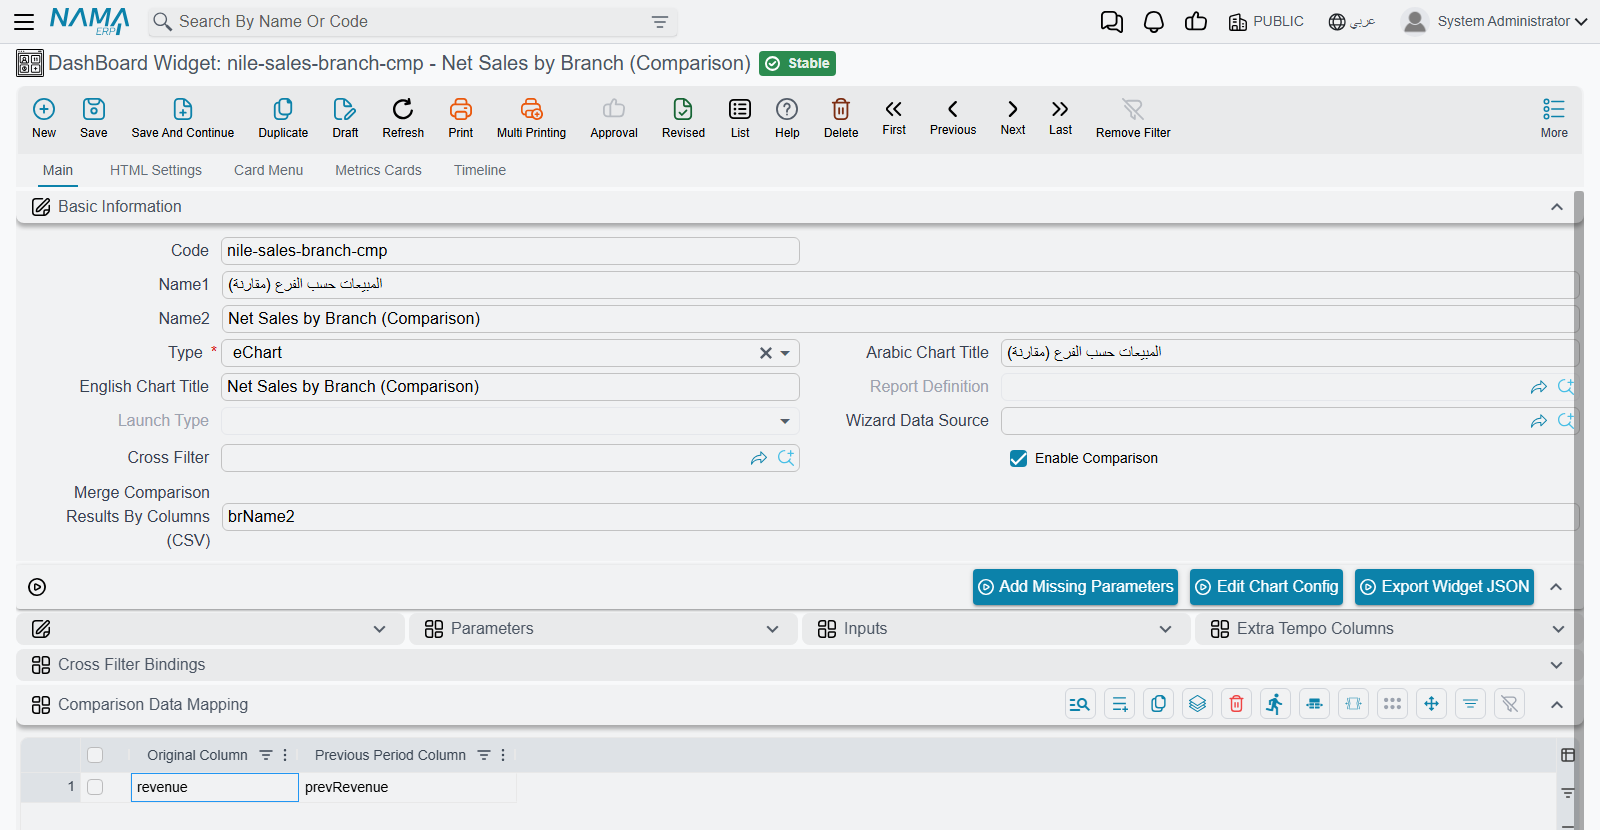Switch language to Arabic
This screenshot has height=830, width=1600.
click(1352, 21)
